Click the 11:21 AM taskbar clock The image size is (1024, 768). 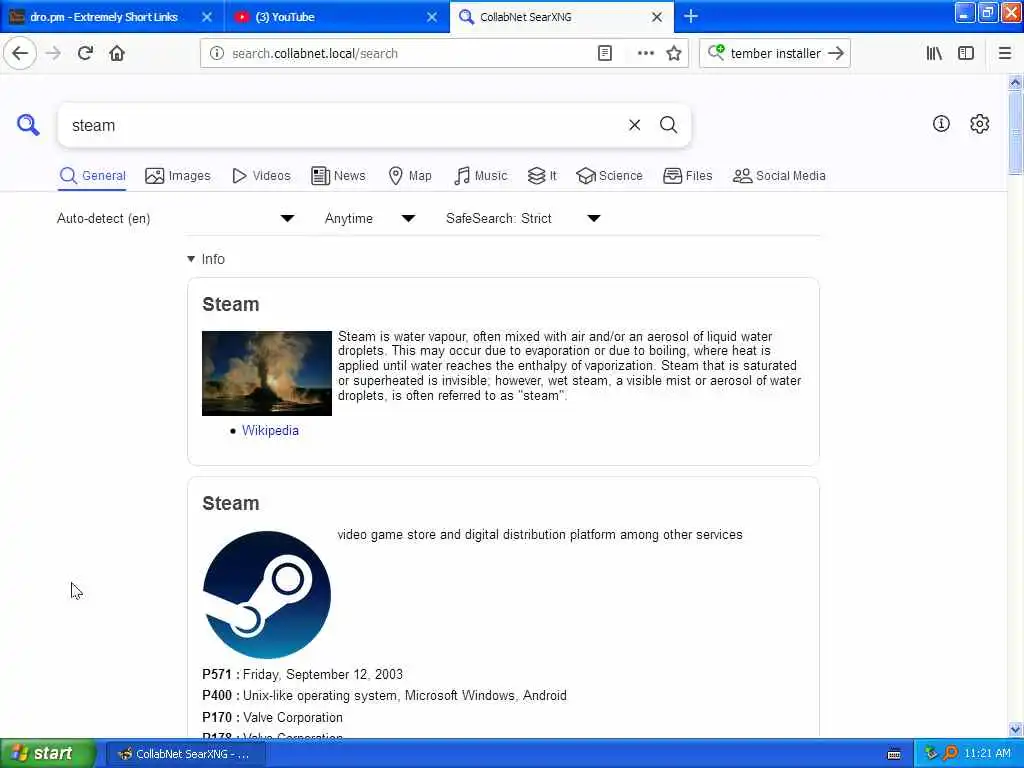click(987, 753)
